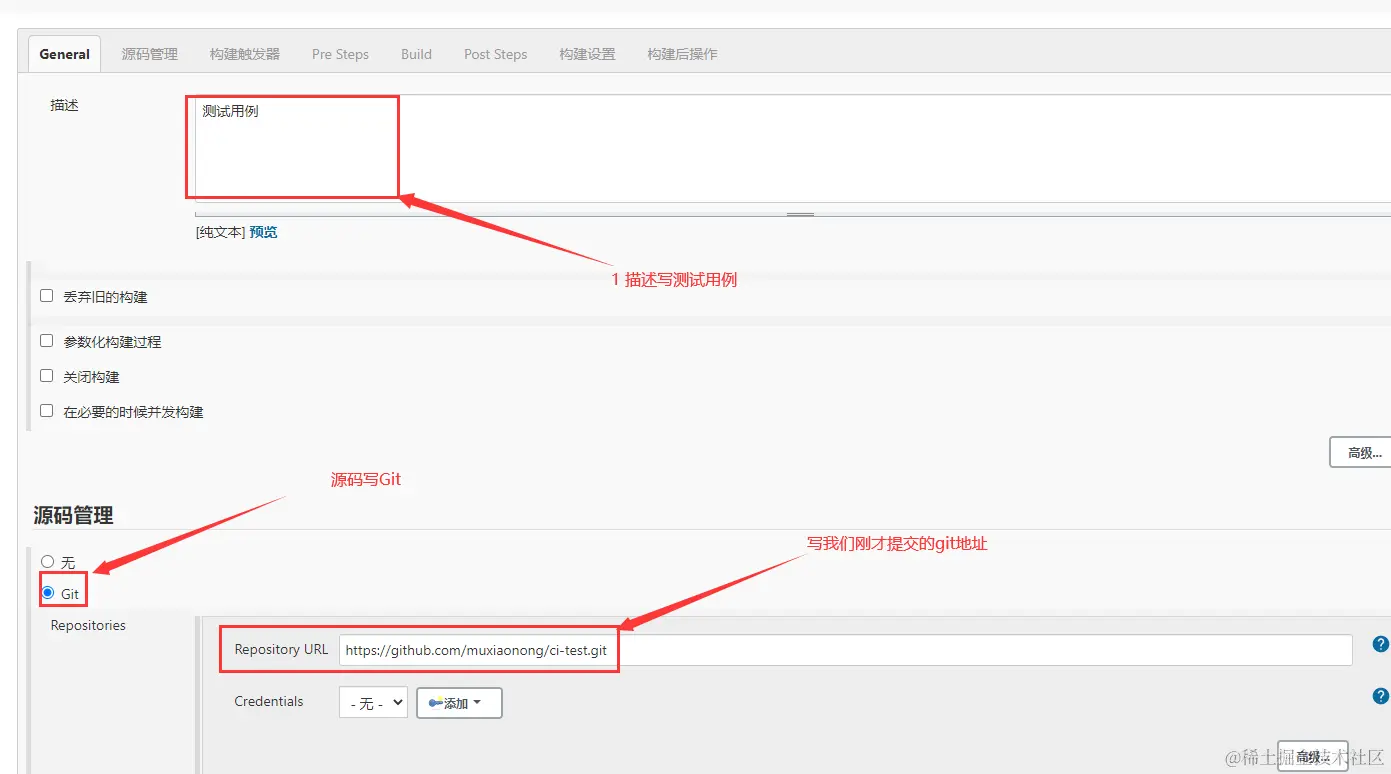The width and height of the screenshot is (1391, 774).
Task: Open the 构建设置 tab
Action: (x=587, y=54)
